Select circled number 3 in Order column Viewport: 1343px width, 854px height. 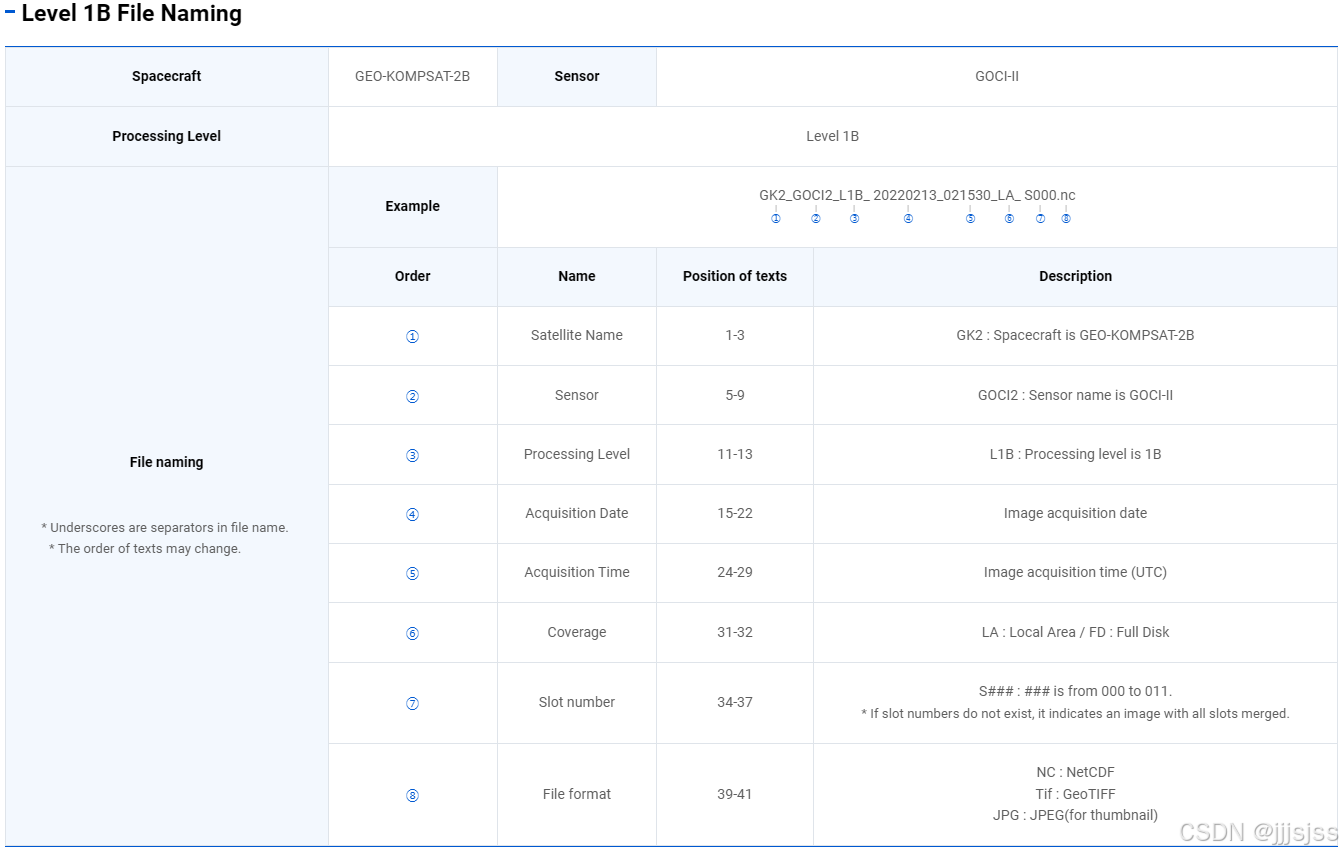(412, 455)
